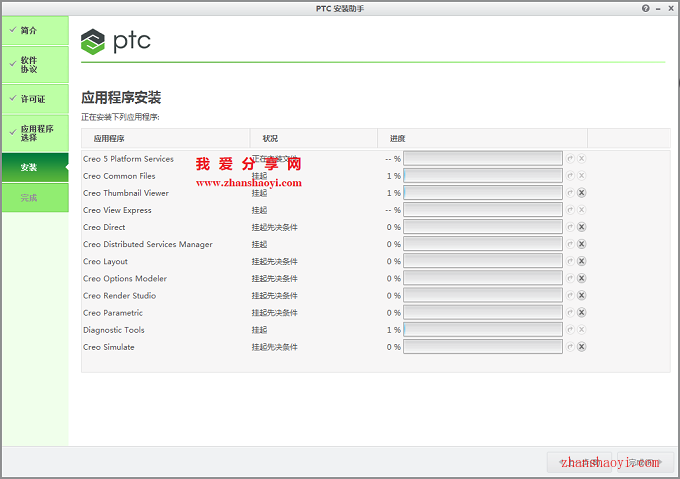Click the PTC logo
Image resolution: width=680 pixels, height=479 pixels.
116,42
